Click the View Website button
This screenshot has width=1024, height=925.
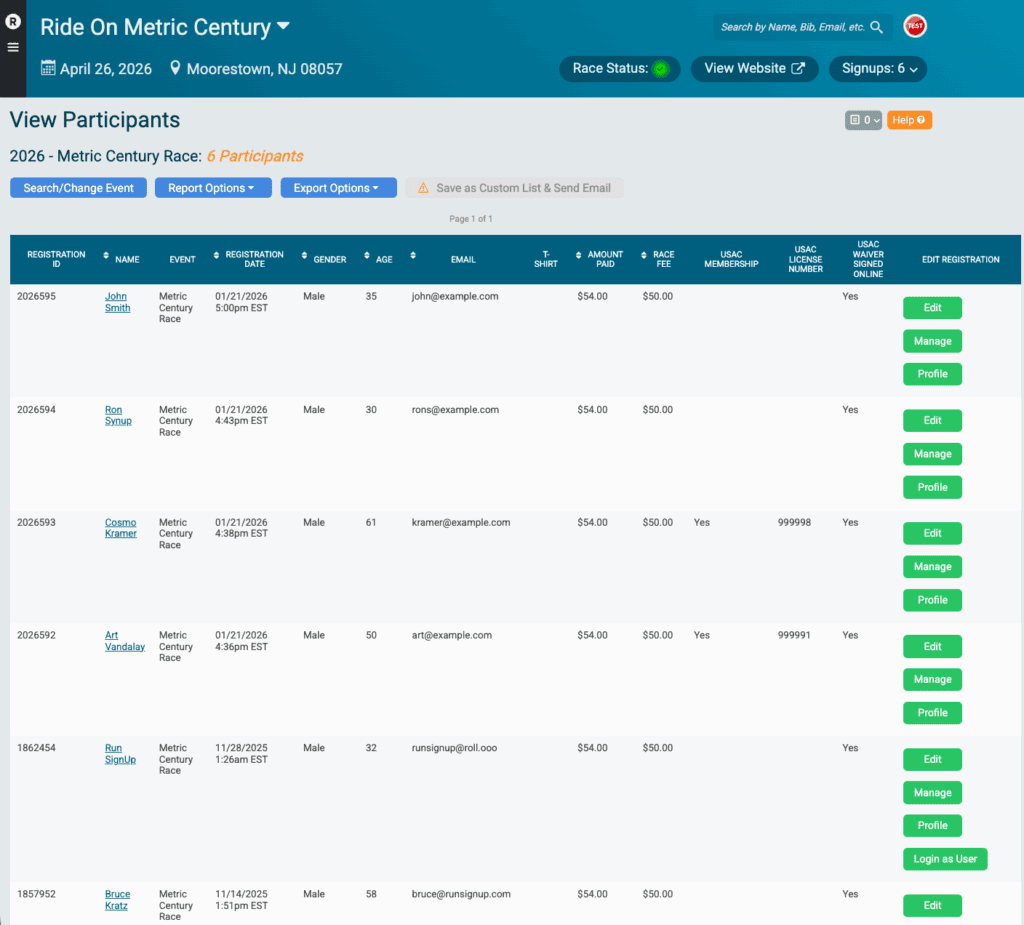(x=754, y=69)
